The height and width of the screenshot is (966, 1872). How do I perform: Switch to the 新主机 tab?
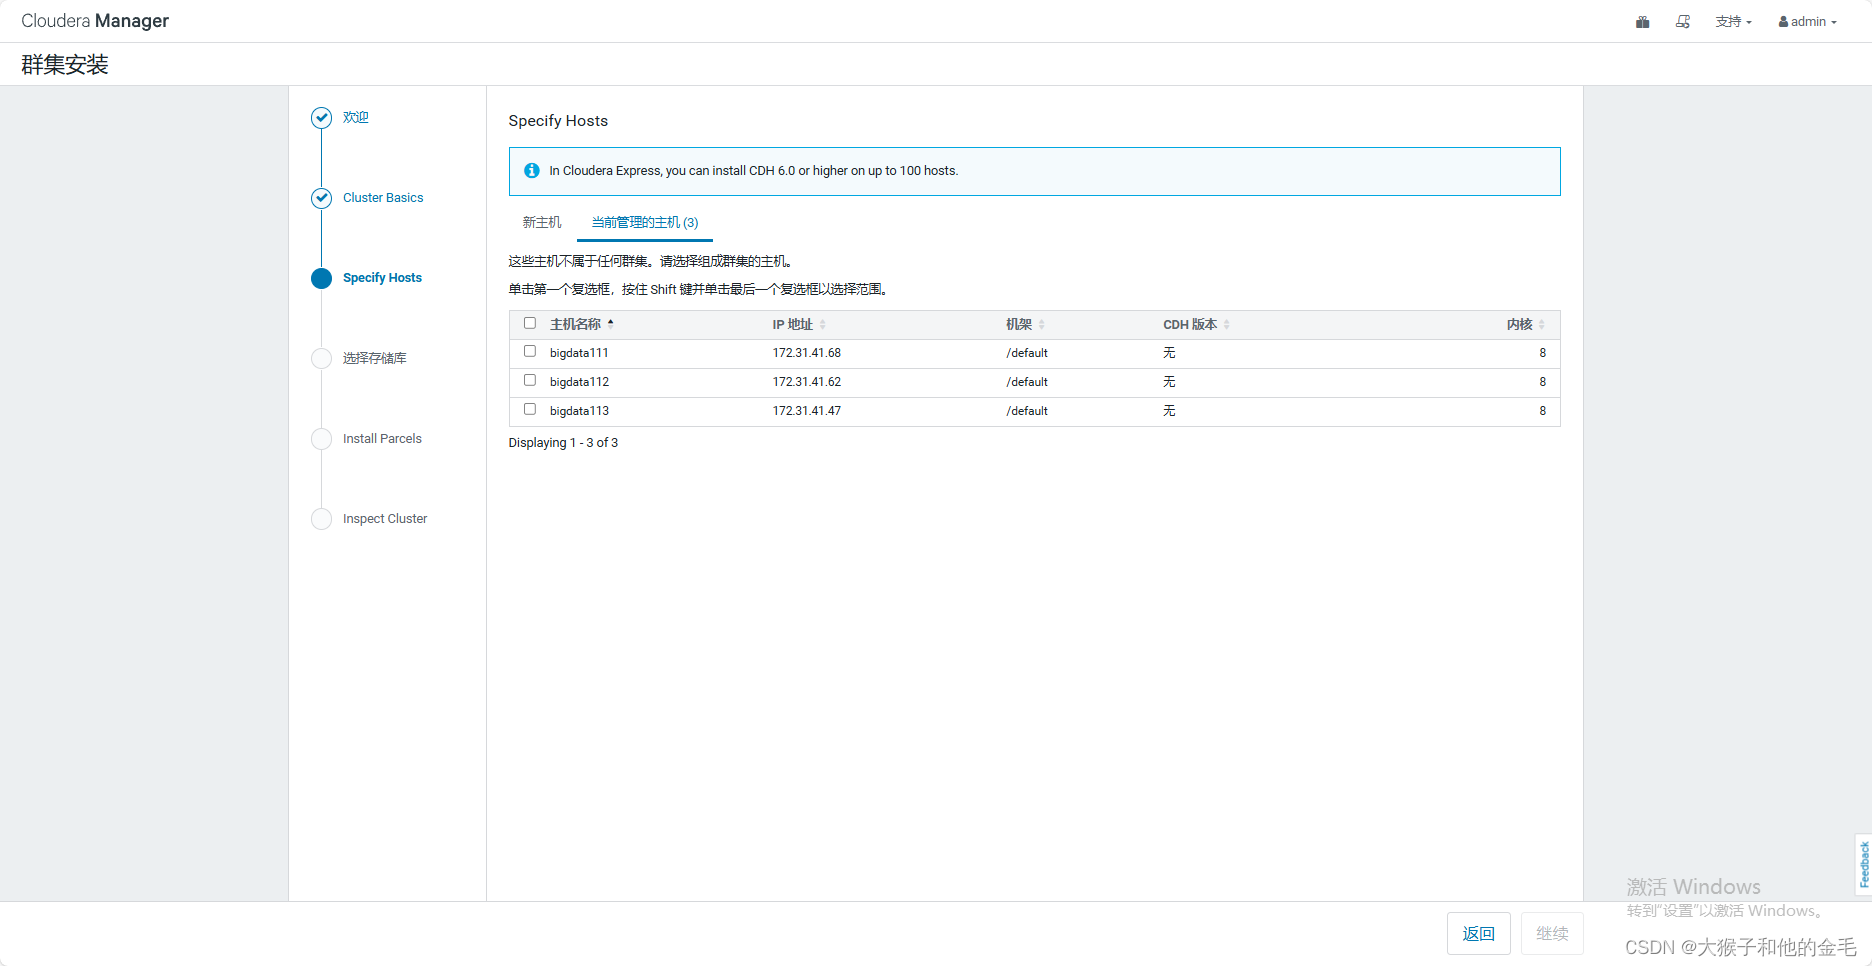[542, 222]
